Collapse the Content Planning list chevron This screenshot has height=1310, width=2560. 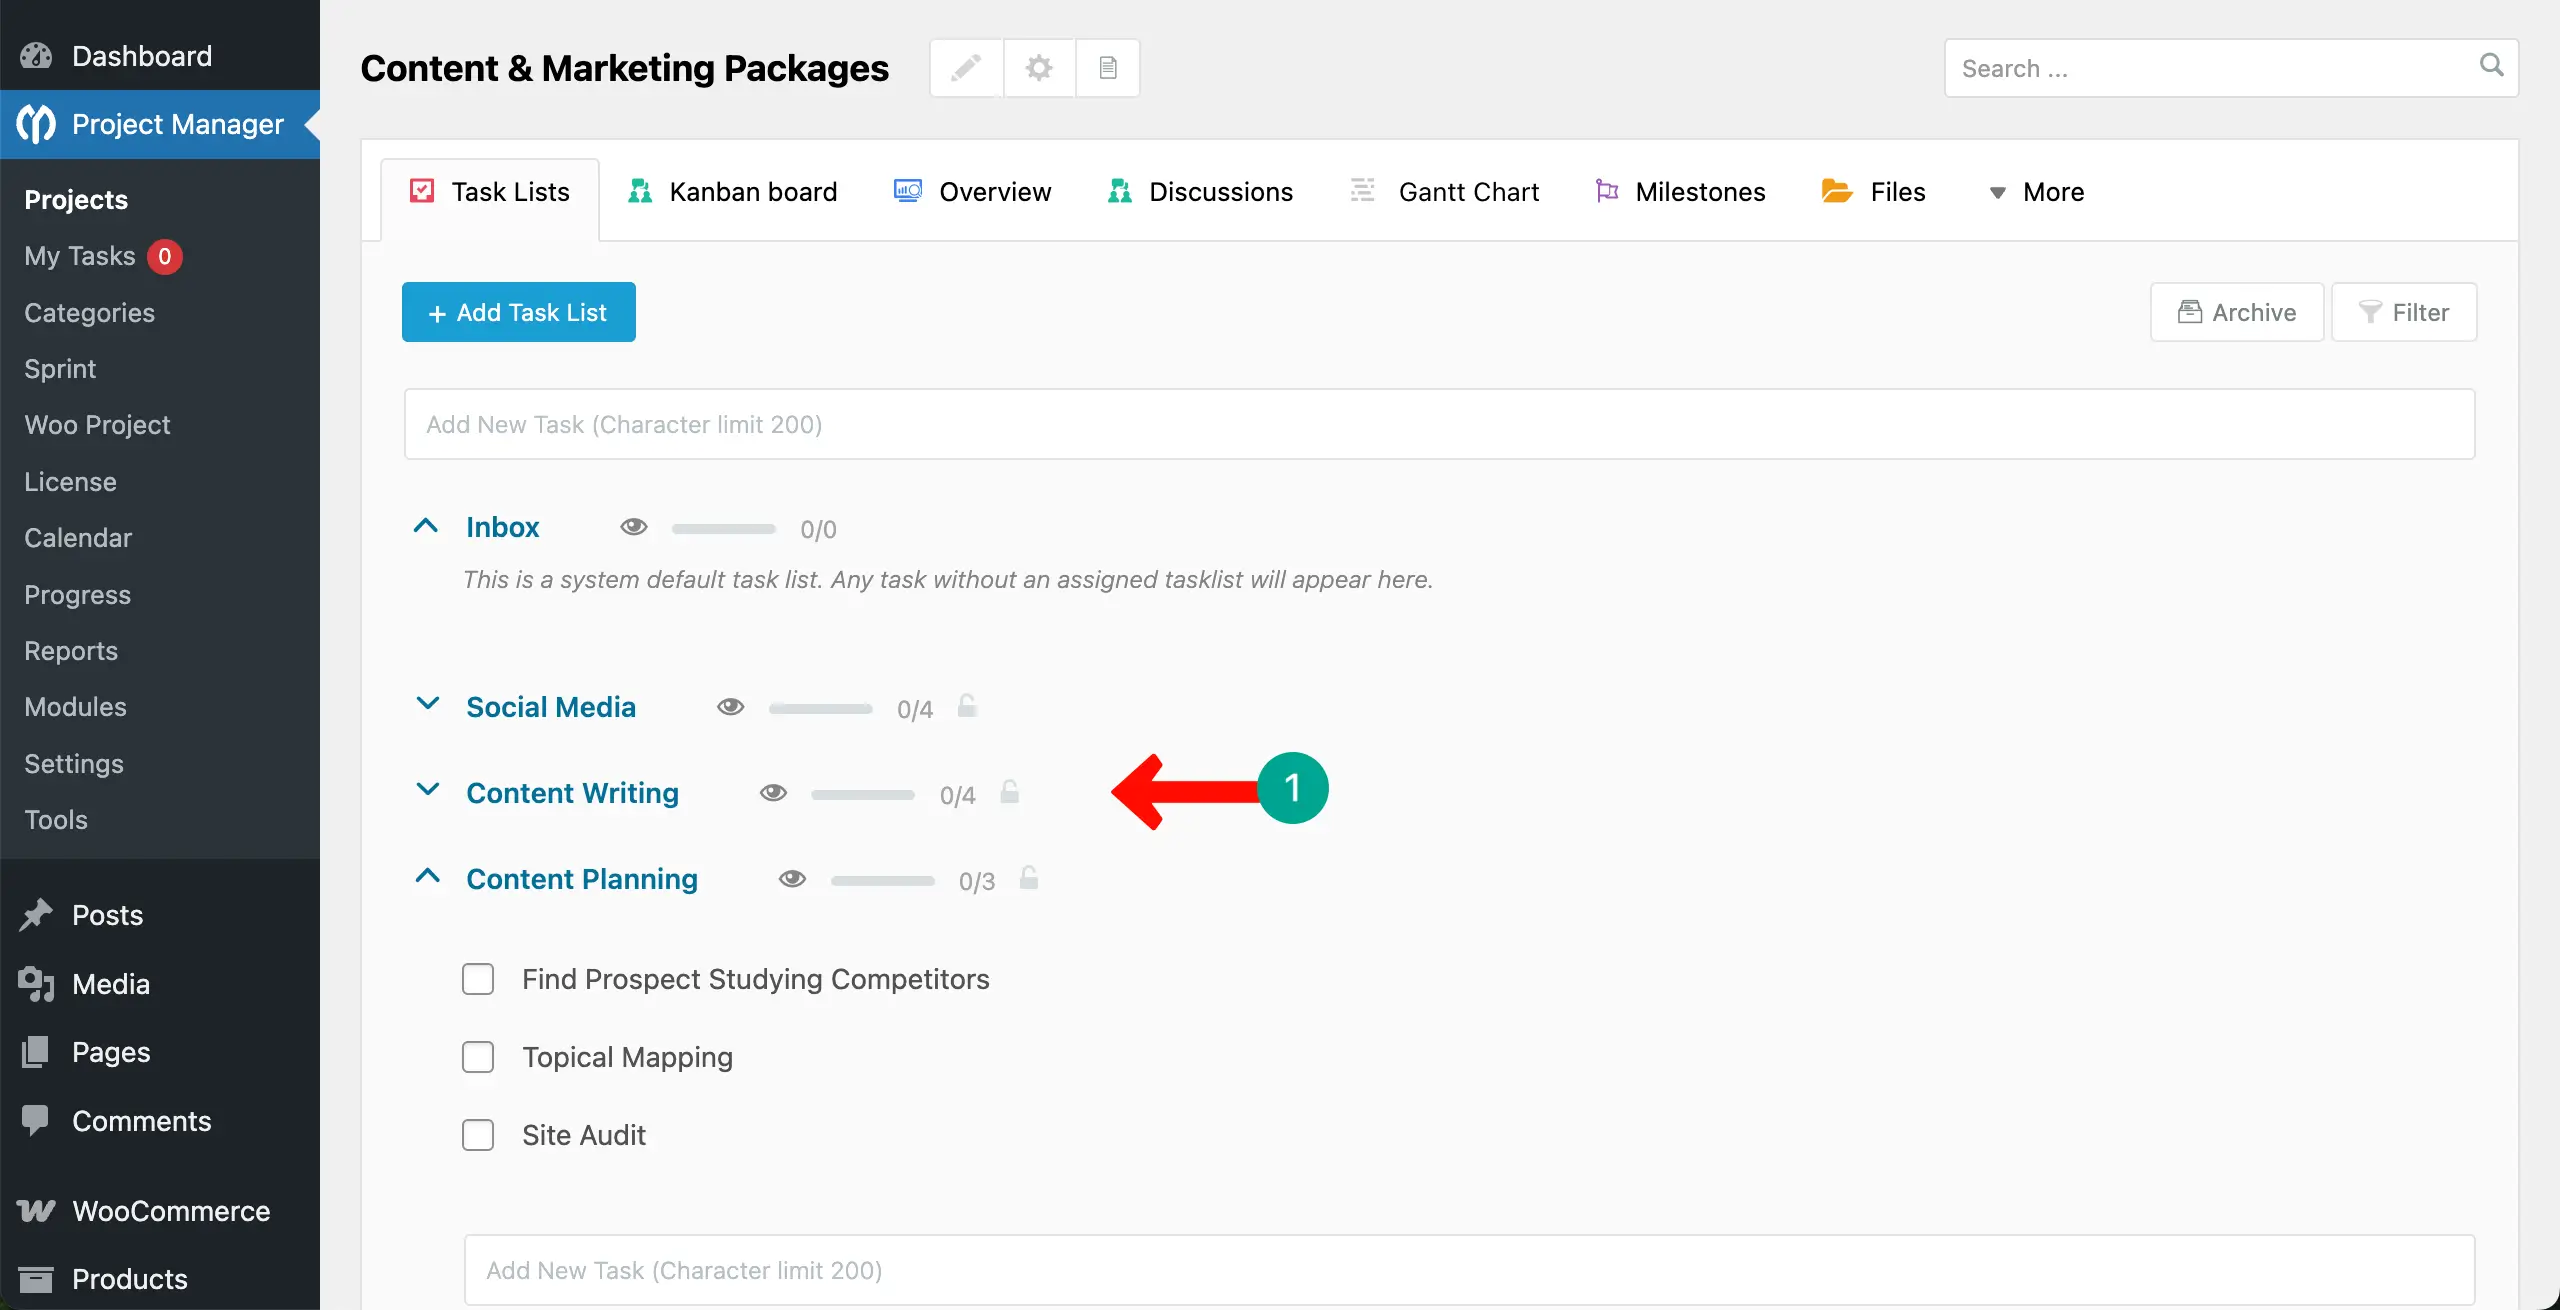click(x=427, y=877)
